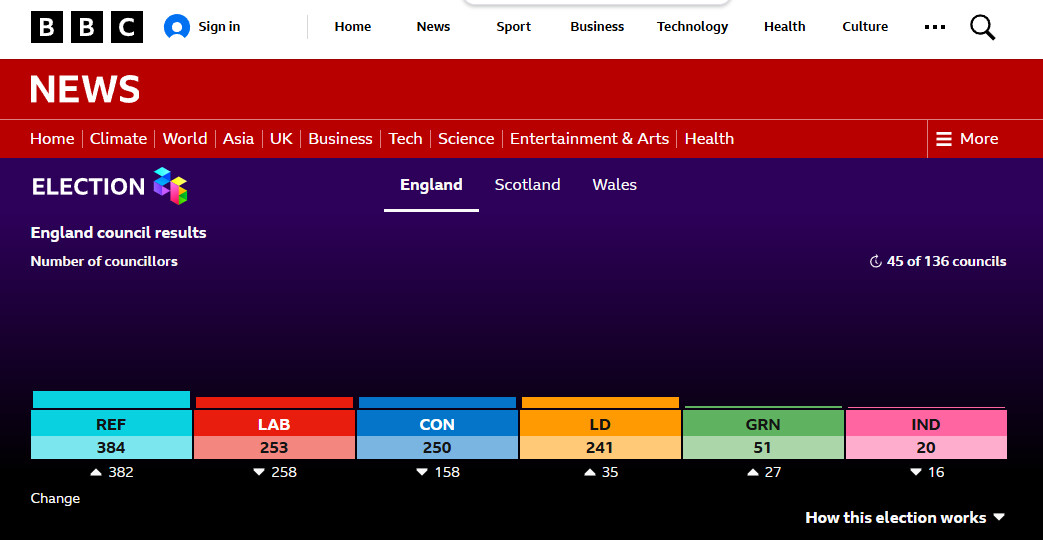This screenshot has width=1043, height=540.
Task: Open Sport in top navigation
Action: pos(514,27)
